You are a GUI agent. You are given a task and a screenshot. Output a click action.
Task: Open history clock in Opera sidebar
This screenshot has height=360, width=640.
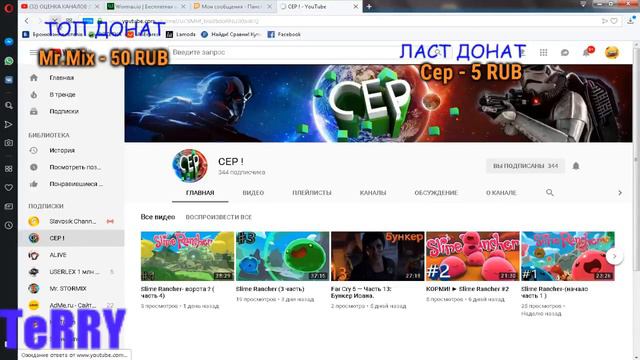(x=9, y=225)
